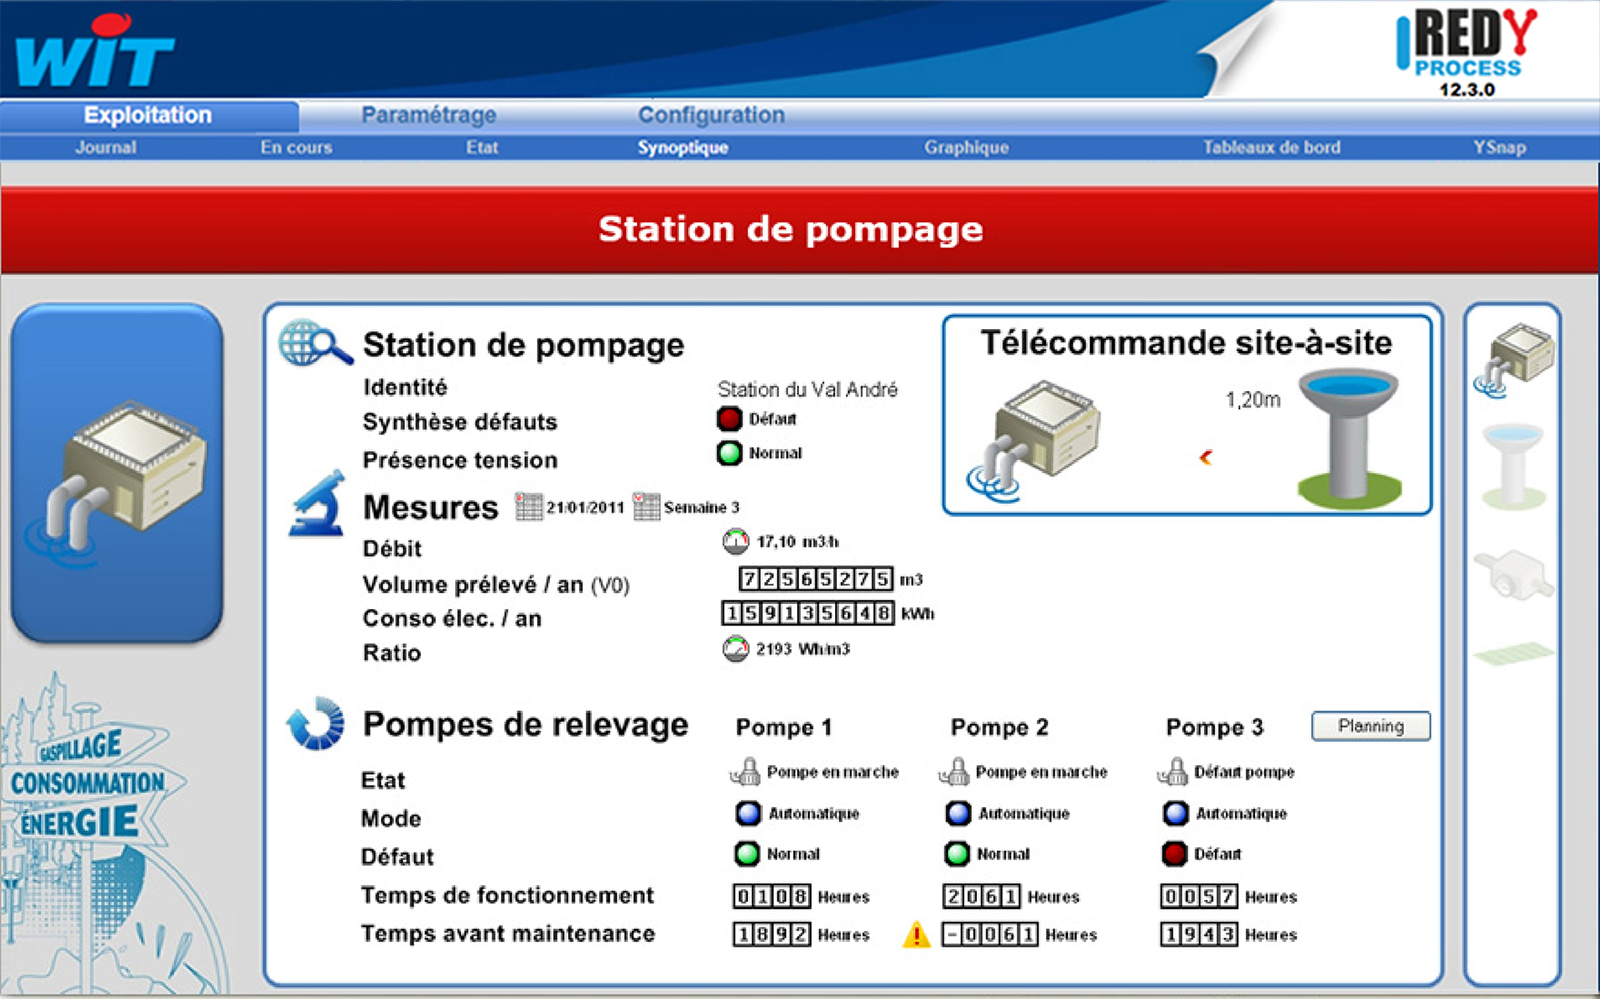Click the Station du Val André identity text
1600x999 pixels.
point(807,389)
